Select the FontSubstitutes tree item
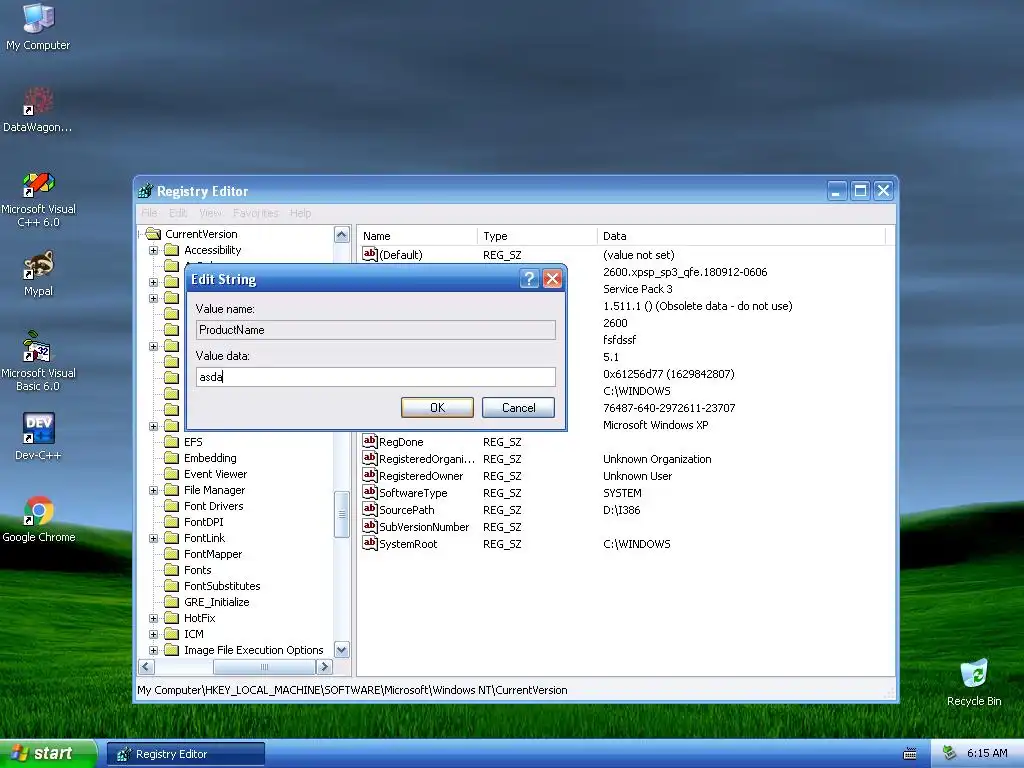 tap(222, 586)
